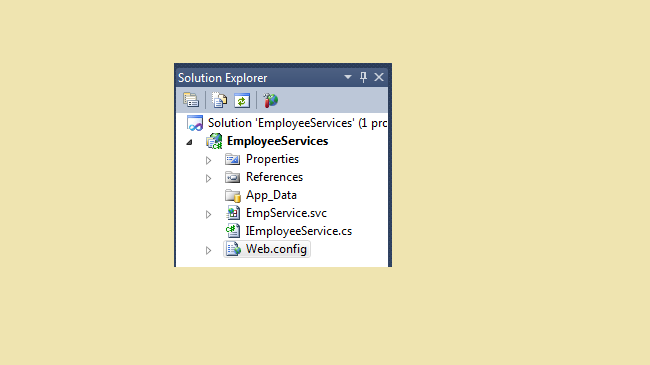
Task: Click the References folder icon
Action: 233,177
